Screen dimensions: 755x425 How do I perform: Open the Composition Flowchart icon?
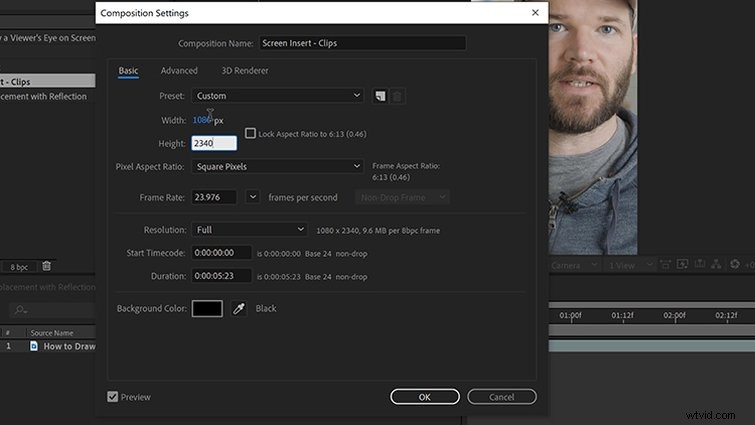(x=716, y=264)
